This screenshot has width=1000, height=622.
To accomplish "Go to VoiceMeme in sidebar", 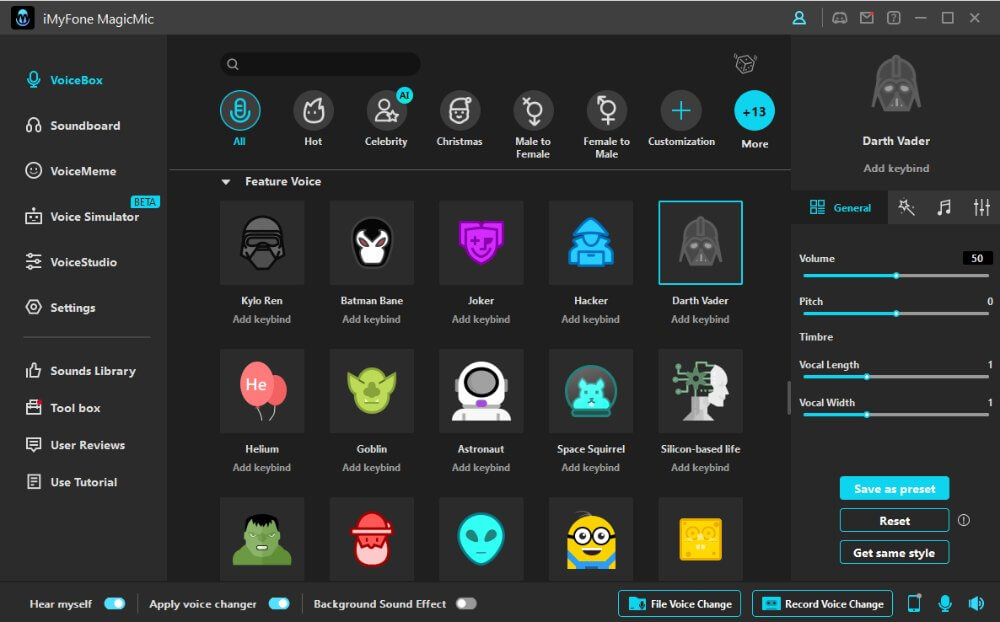I will click(x=71, y=171).
